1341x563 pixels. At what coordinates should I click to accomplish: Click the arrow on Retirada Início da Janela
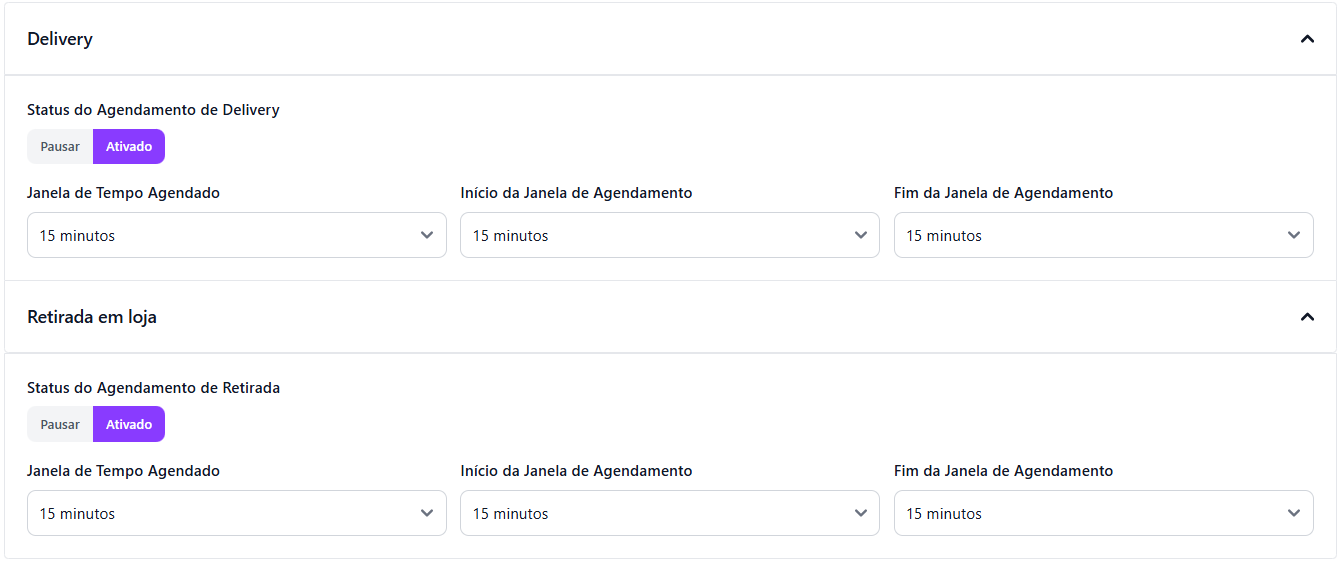pos(860,513)
